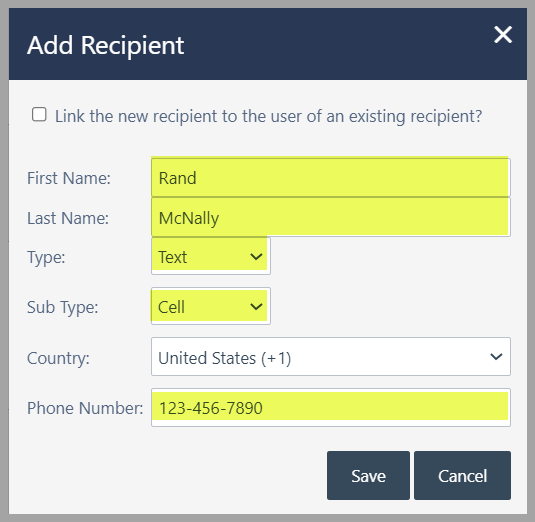535x522 pixels.
Task: Click the First Name label
Action: coord(69,178)
